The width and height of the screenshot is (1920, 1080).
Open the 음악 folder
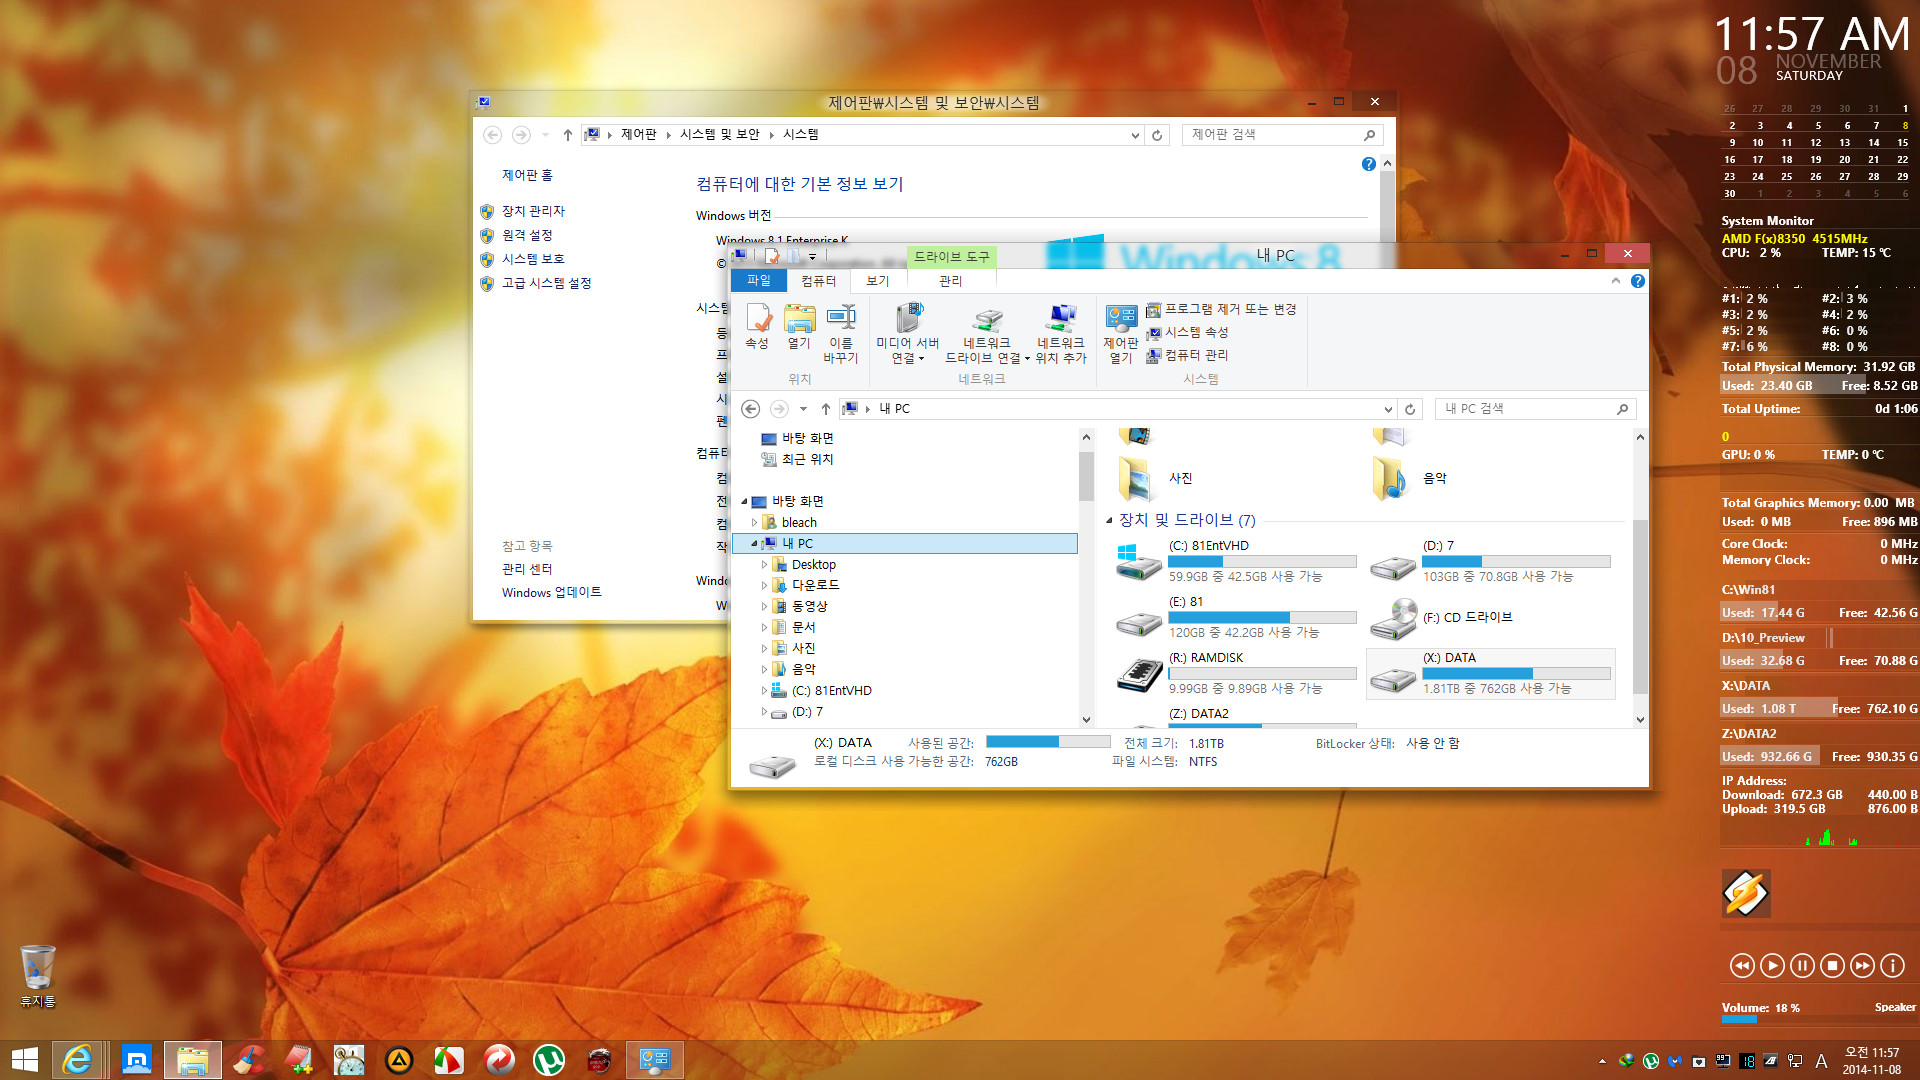1410,478
